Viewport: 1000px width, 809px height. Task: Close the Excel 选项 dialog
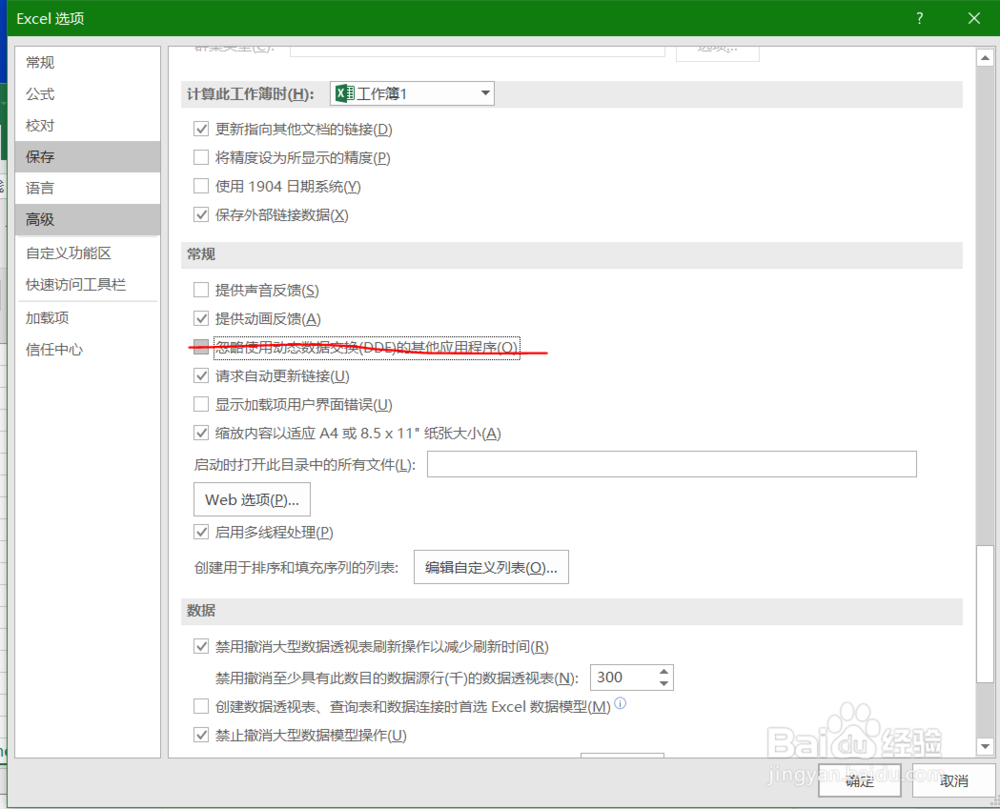pyautogui.click(x=974, y=18)
